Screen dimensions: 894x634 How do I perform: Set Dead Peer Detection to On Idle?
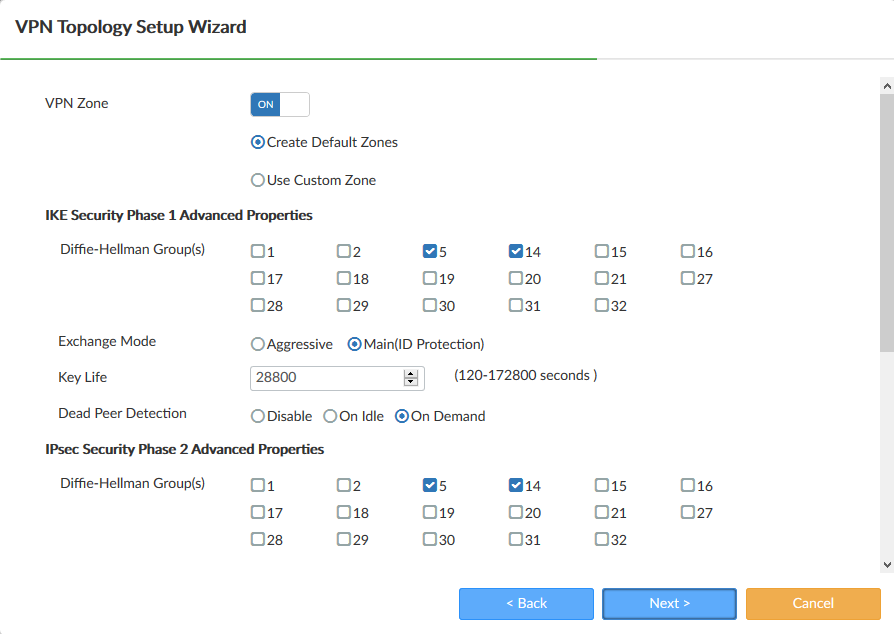[x=329, y=416]
